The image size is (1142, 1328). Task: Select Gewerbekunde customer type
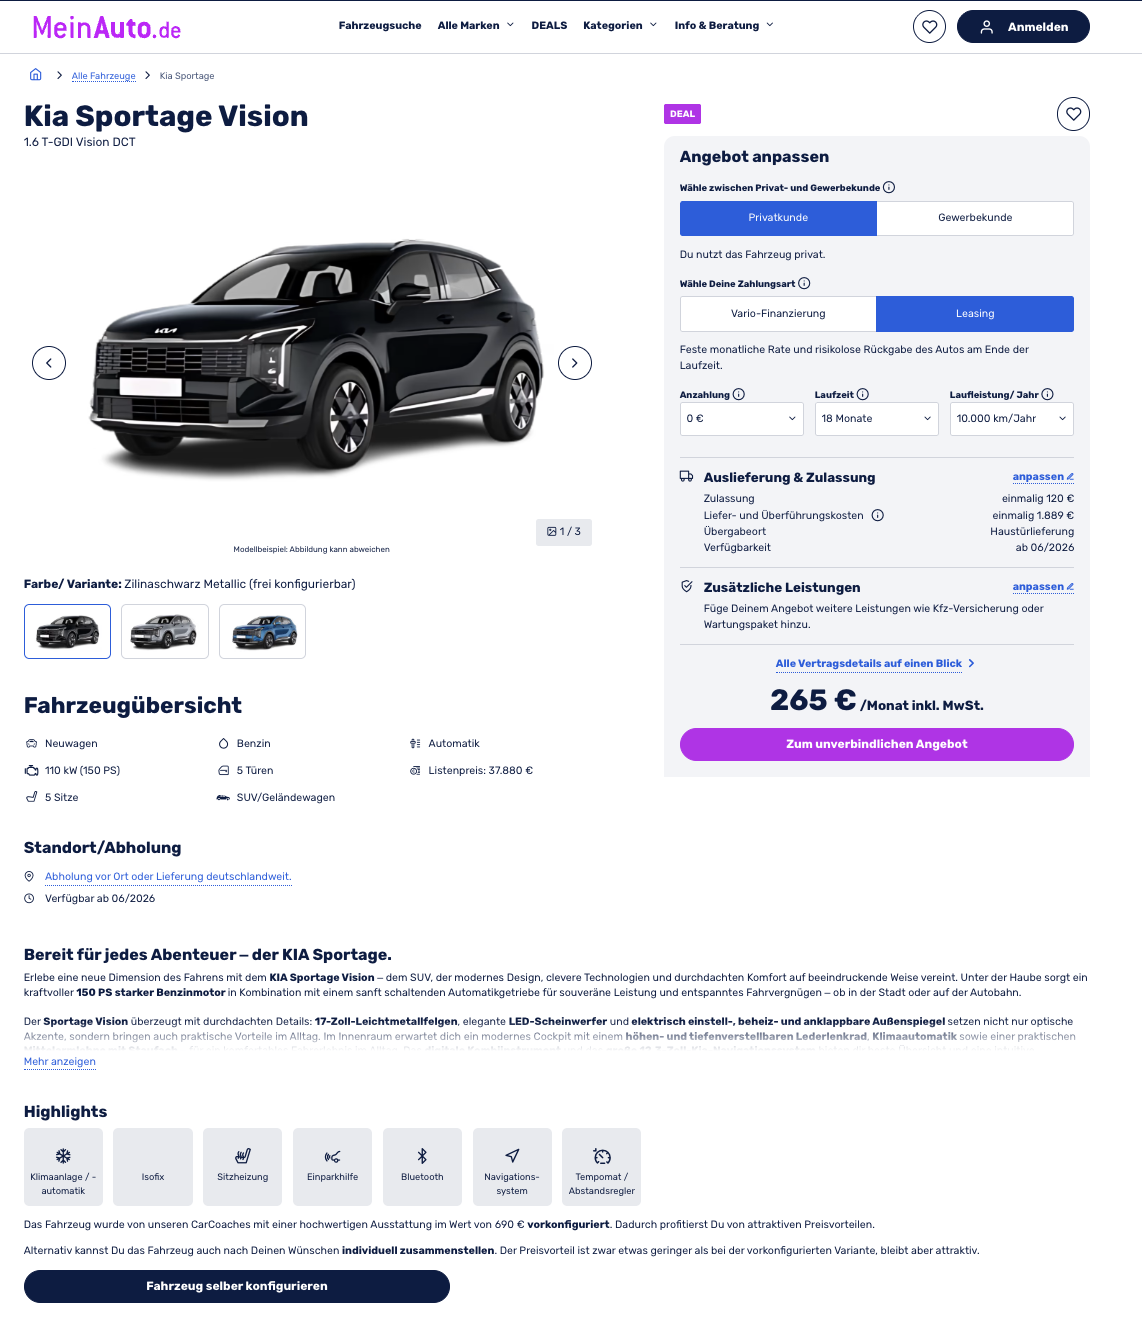975,218
